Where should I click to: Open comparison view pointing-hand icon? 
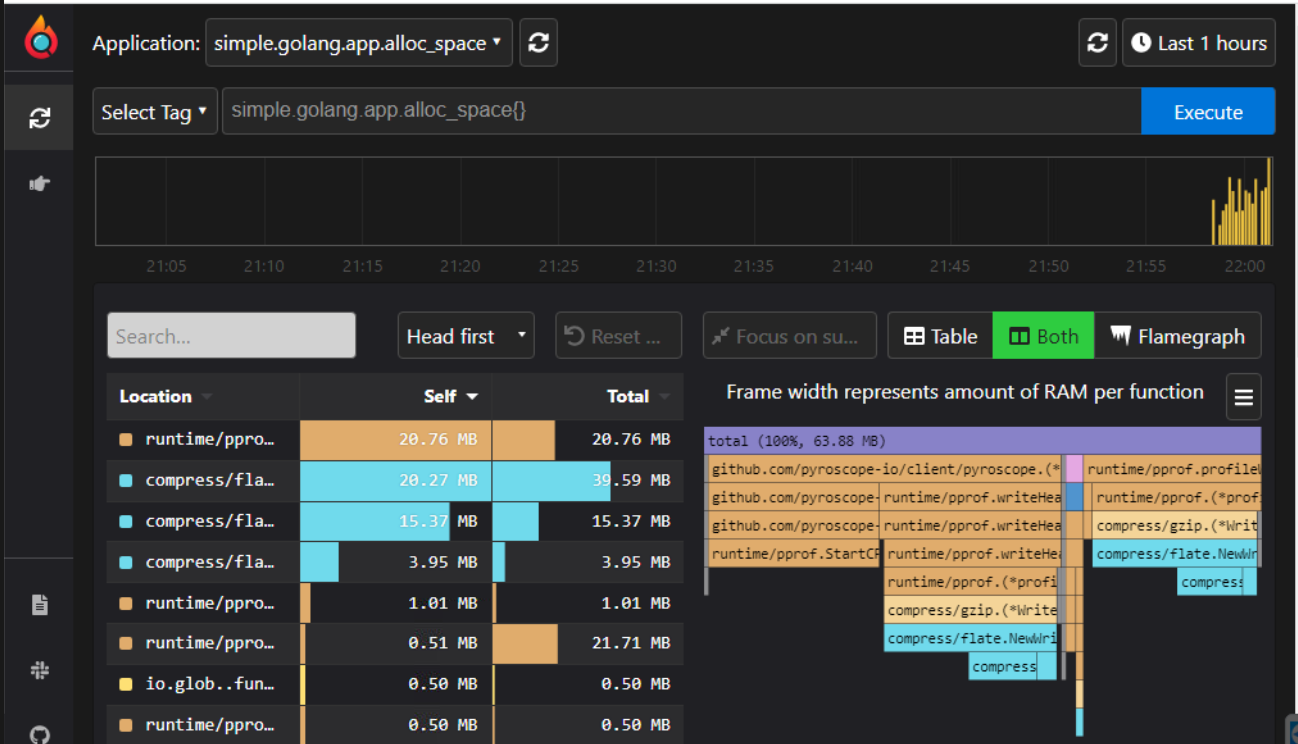[39, 183]
